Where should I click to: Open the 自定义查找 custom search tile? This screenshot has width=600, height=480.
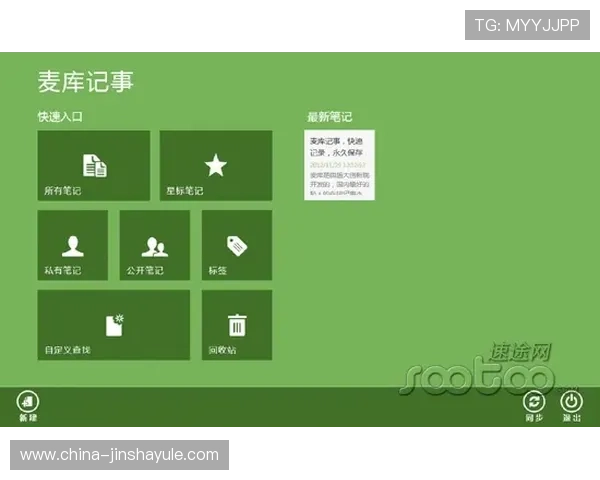114,325
